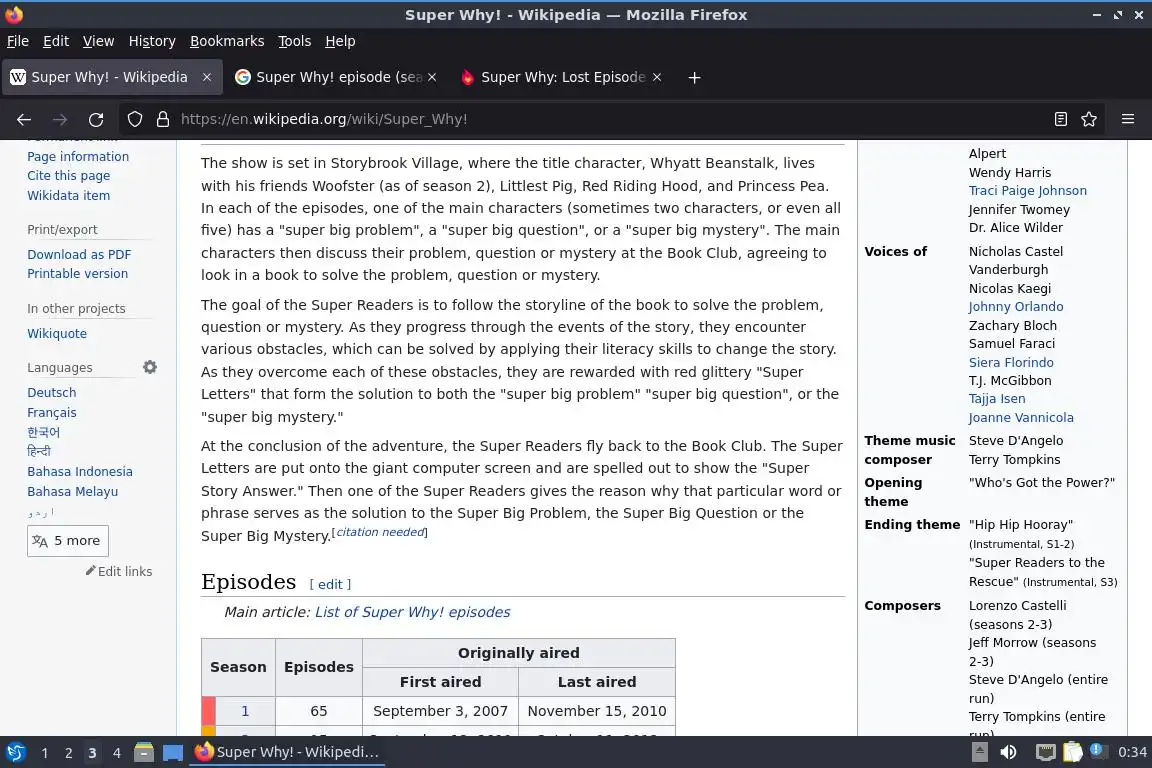Open a new tab with the plus button

point(694,77)
